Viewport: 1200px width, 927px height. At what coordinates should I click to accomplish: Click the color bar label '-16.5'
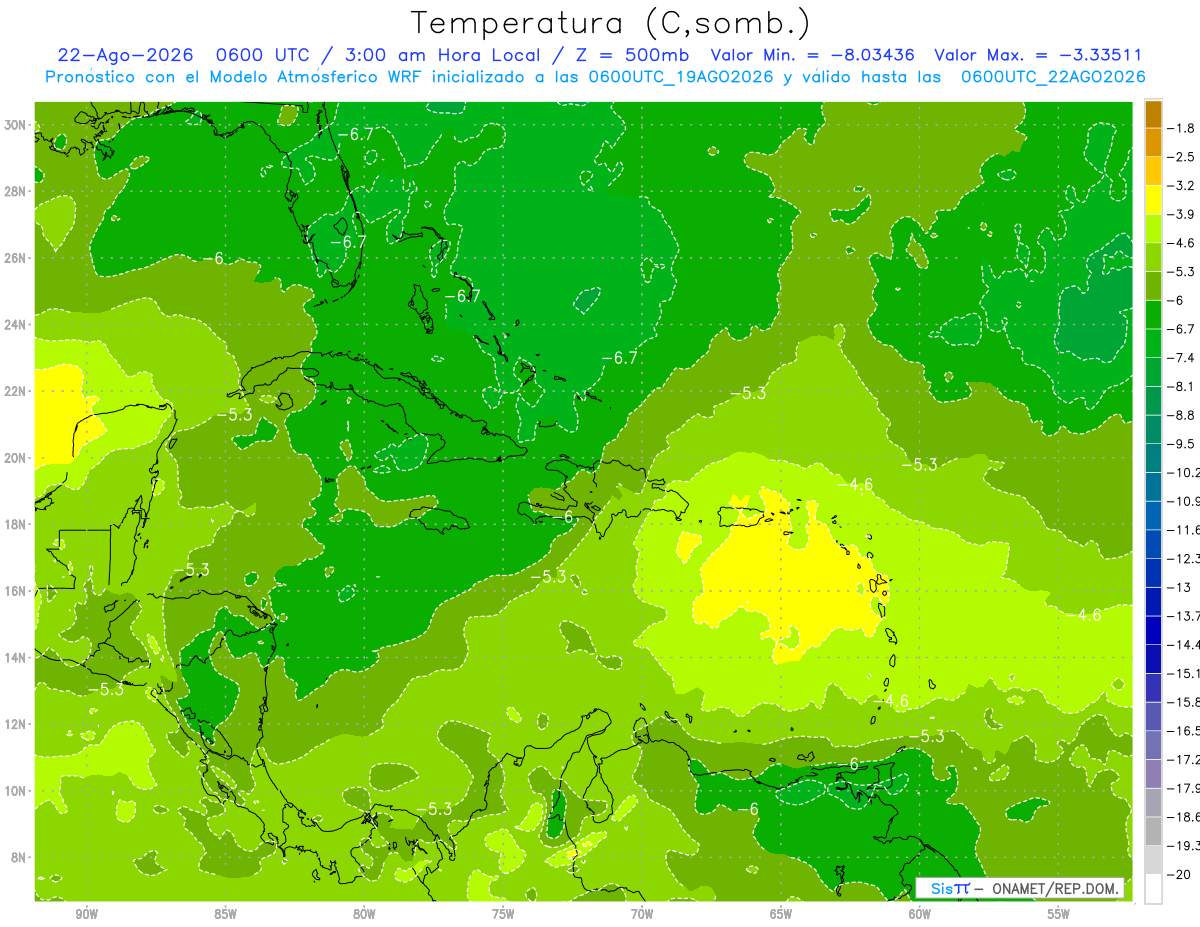click(x=1184, y=730)
